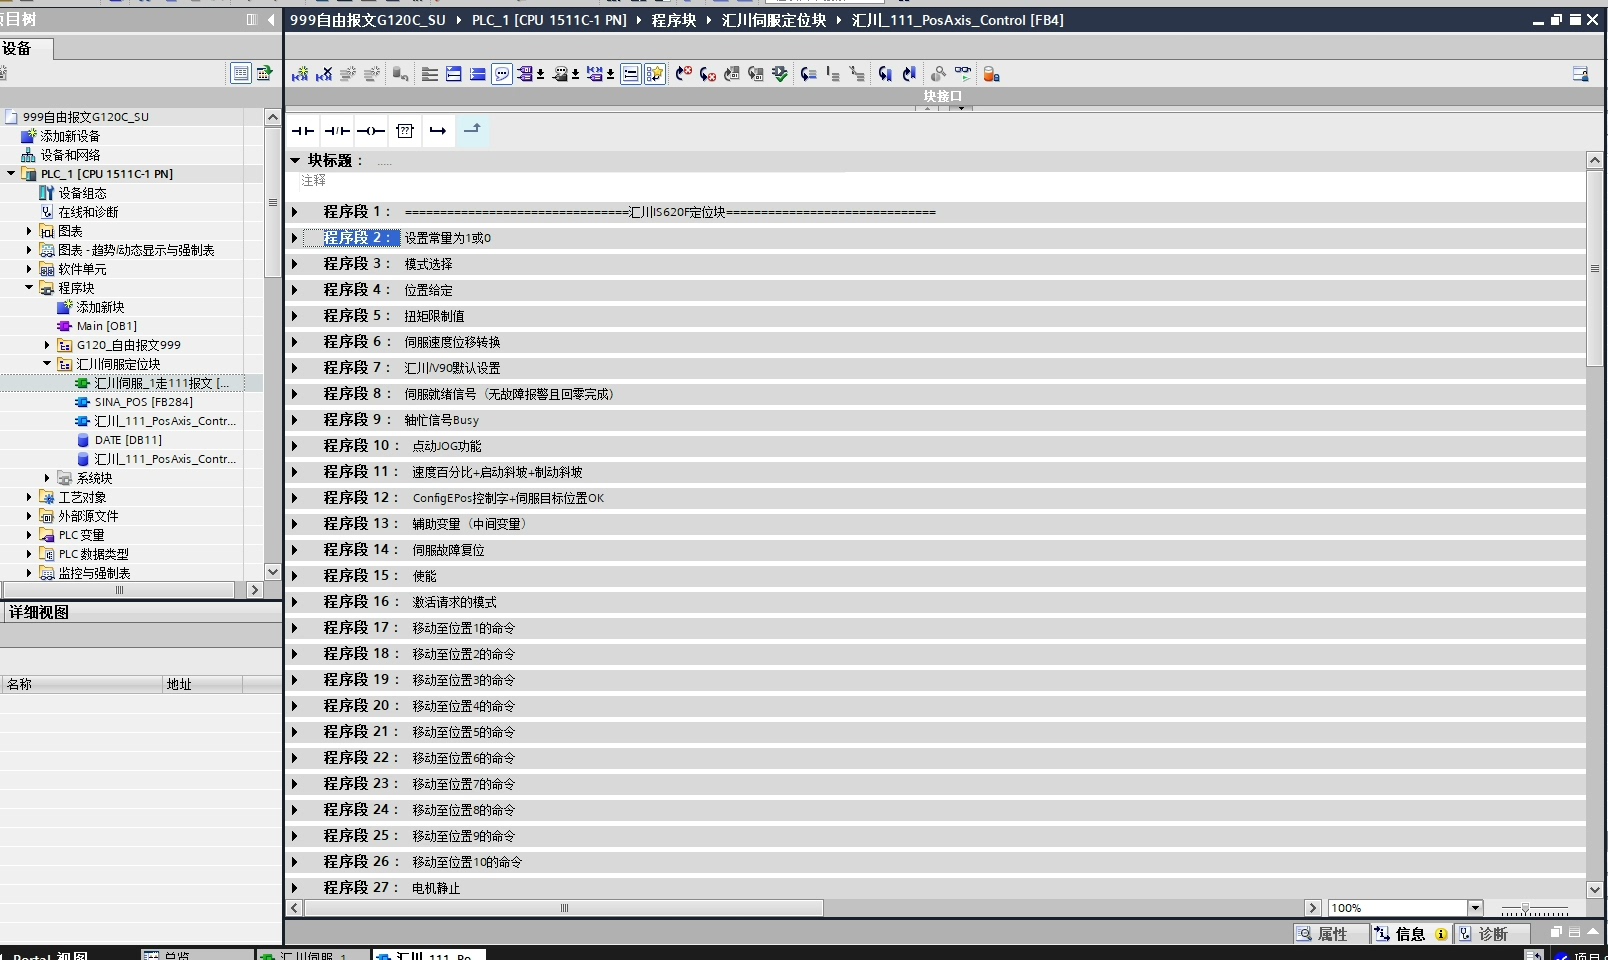This screenshot has height=960, width=1608.
Task: Click the open all networks icon
Action: tap(454, 74)
